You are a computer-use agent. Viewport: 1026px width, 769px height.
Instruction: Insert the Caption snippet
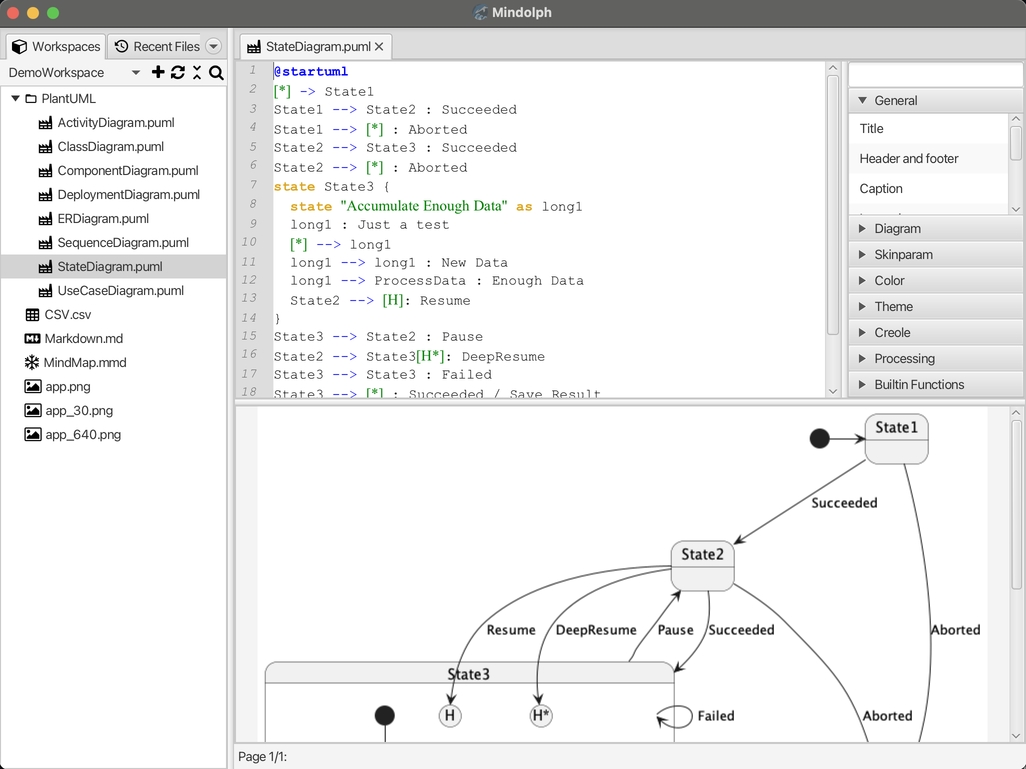click(x=928, y=188)
